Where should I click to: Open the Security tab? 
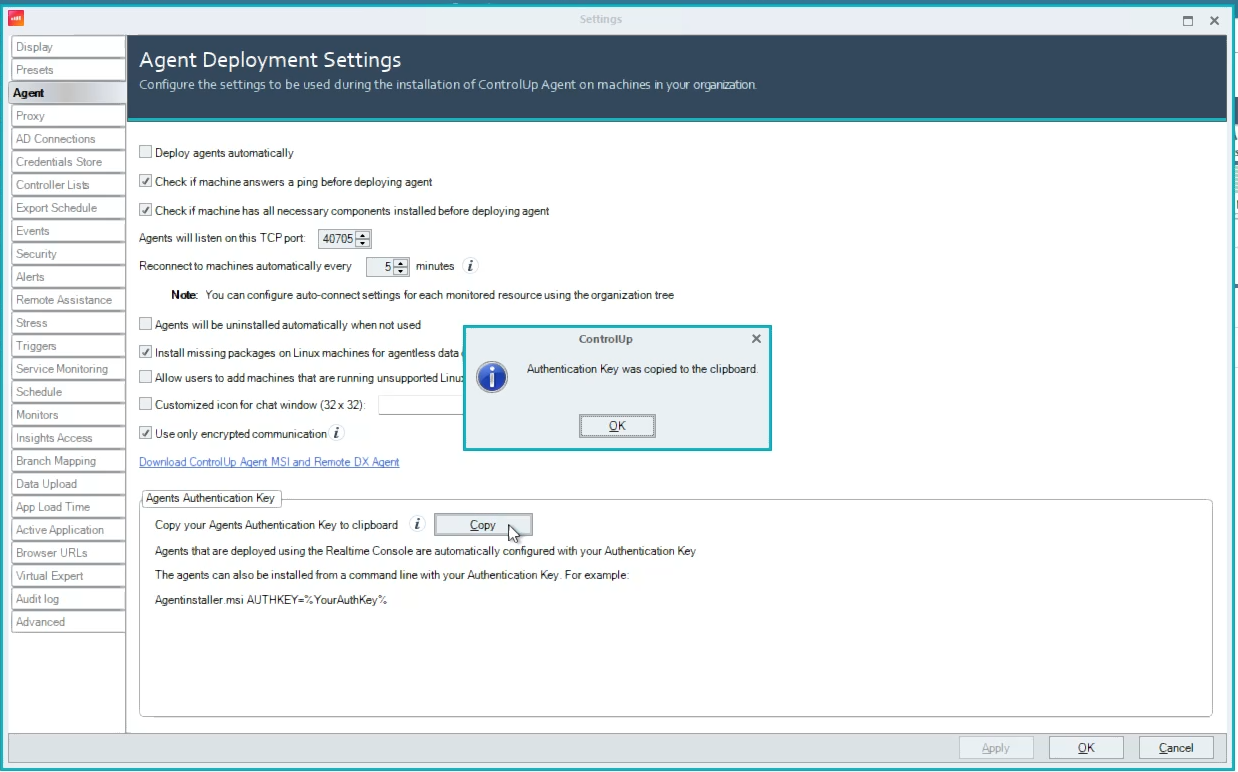pyautogui.click(x=67, y=254)
